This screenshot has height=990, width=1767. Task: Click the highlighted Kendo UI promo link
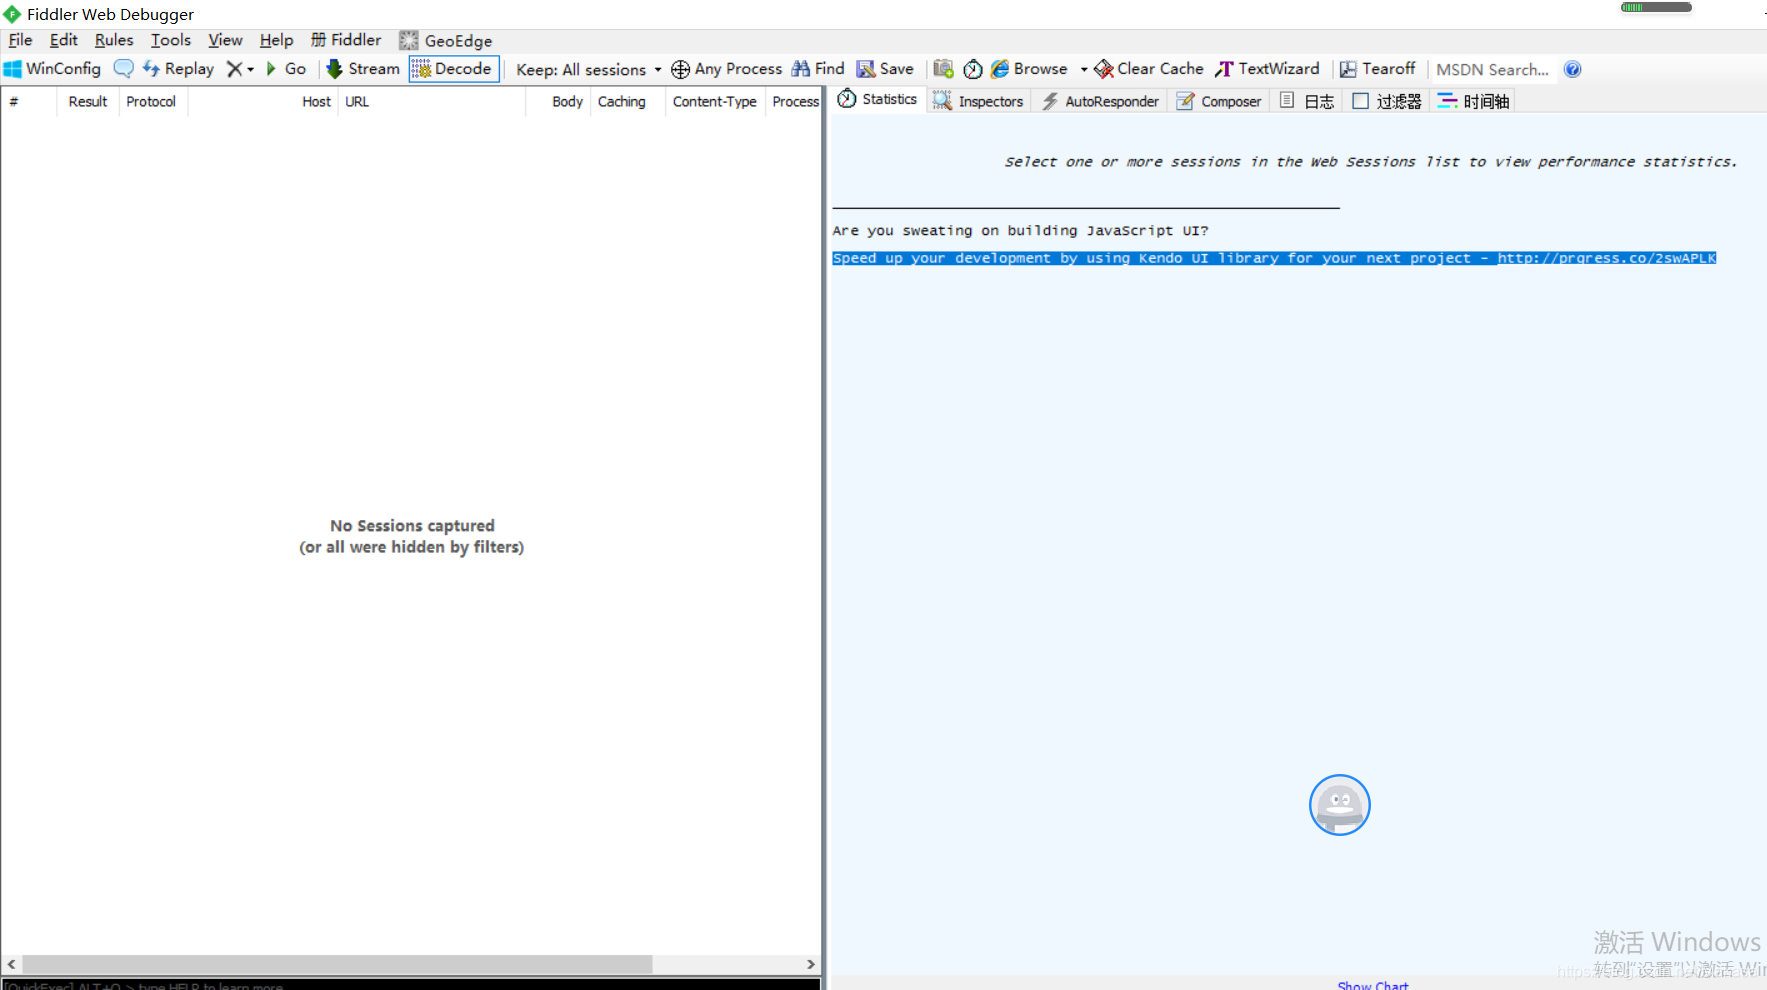(x=1274, y=258)
